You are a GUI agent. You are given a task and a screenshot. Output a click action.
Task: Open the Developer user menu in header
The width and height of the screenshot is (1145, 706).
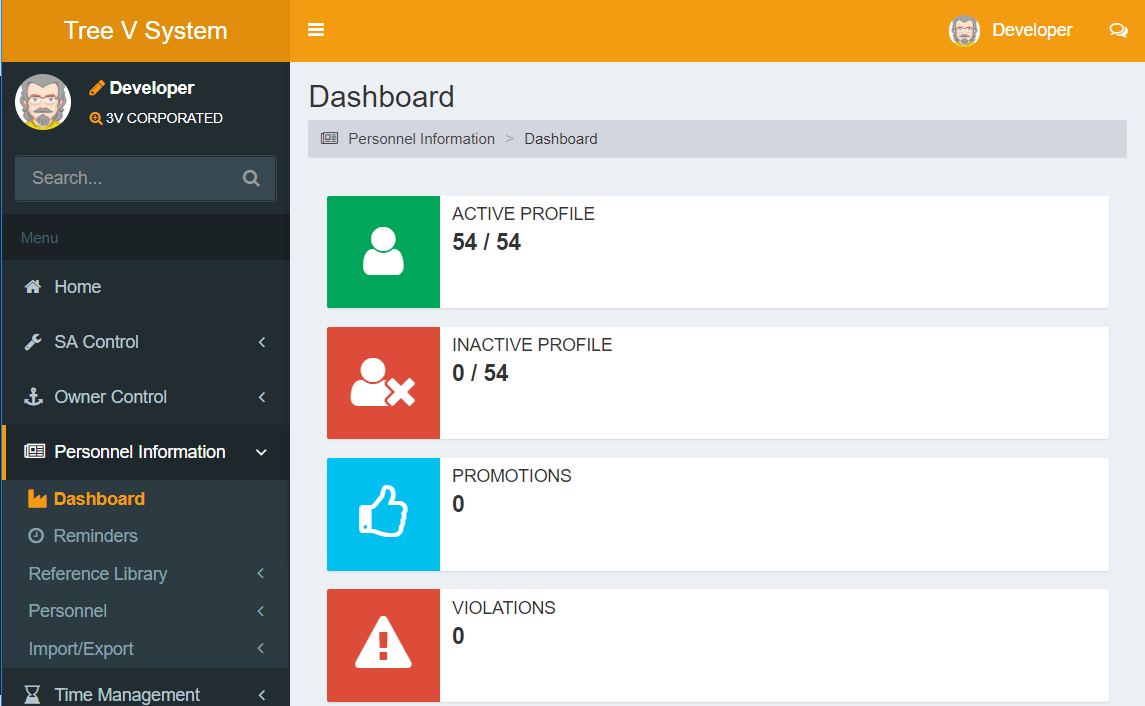point(1012,30)
